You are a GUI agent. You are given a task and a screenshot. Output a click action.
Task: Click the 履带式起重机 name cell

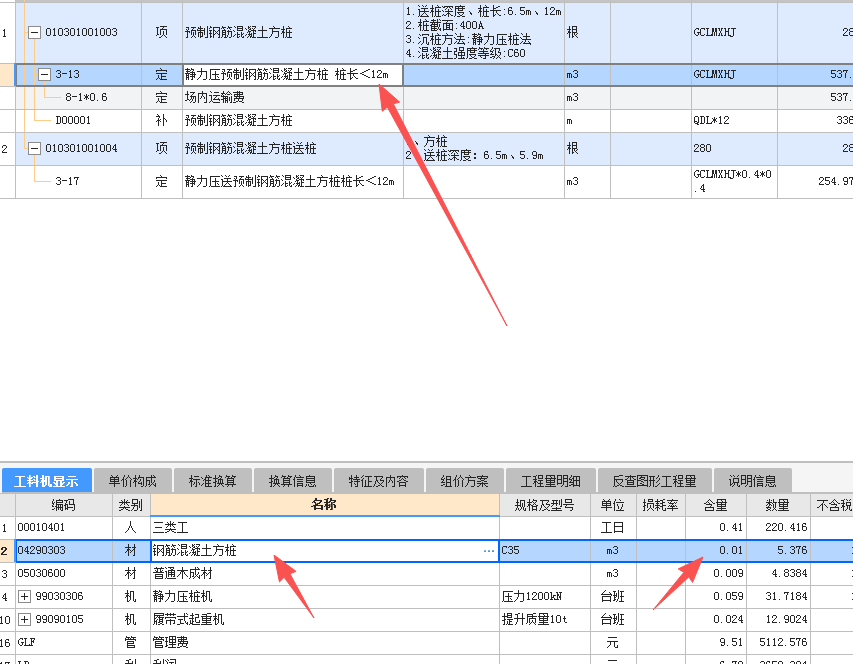324,619
